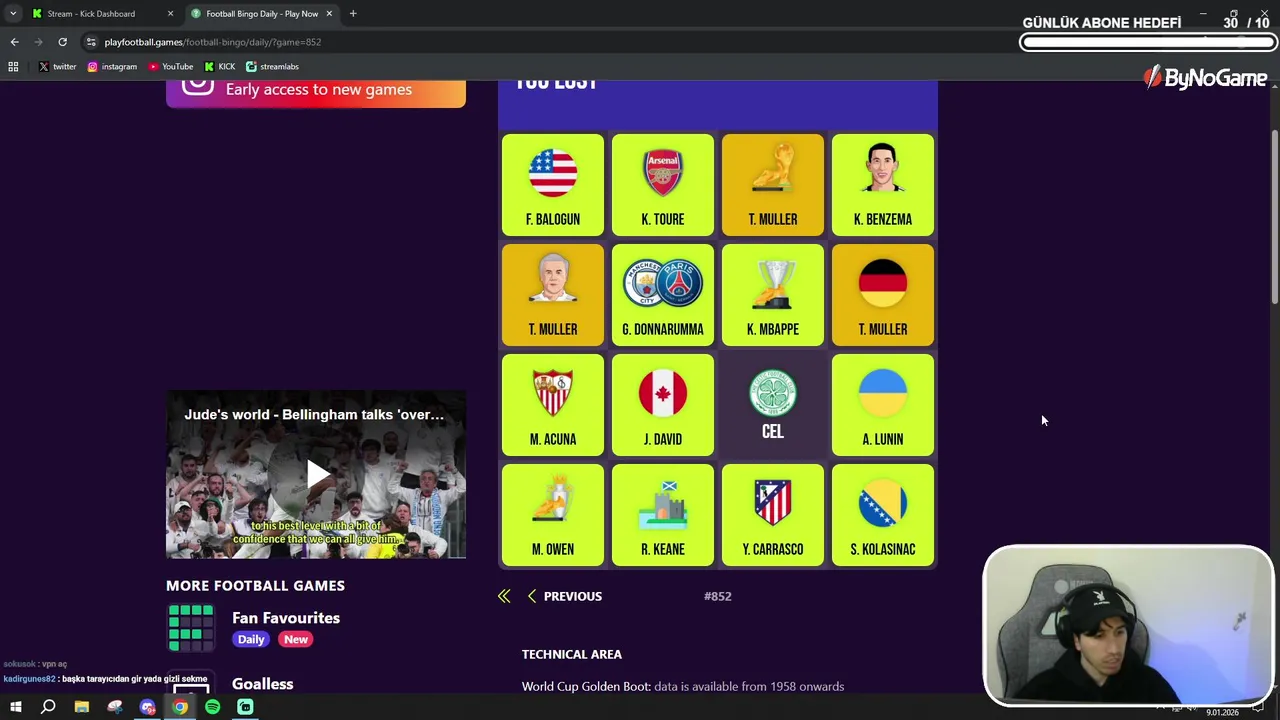The image size is (1280, 720).
Task: Select the Football Bingo Daily tab
Action: [x=262, y=14]
